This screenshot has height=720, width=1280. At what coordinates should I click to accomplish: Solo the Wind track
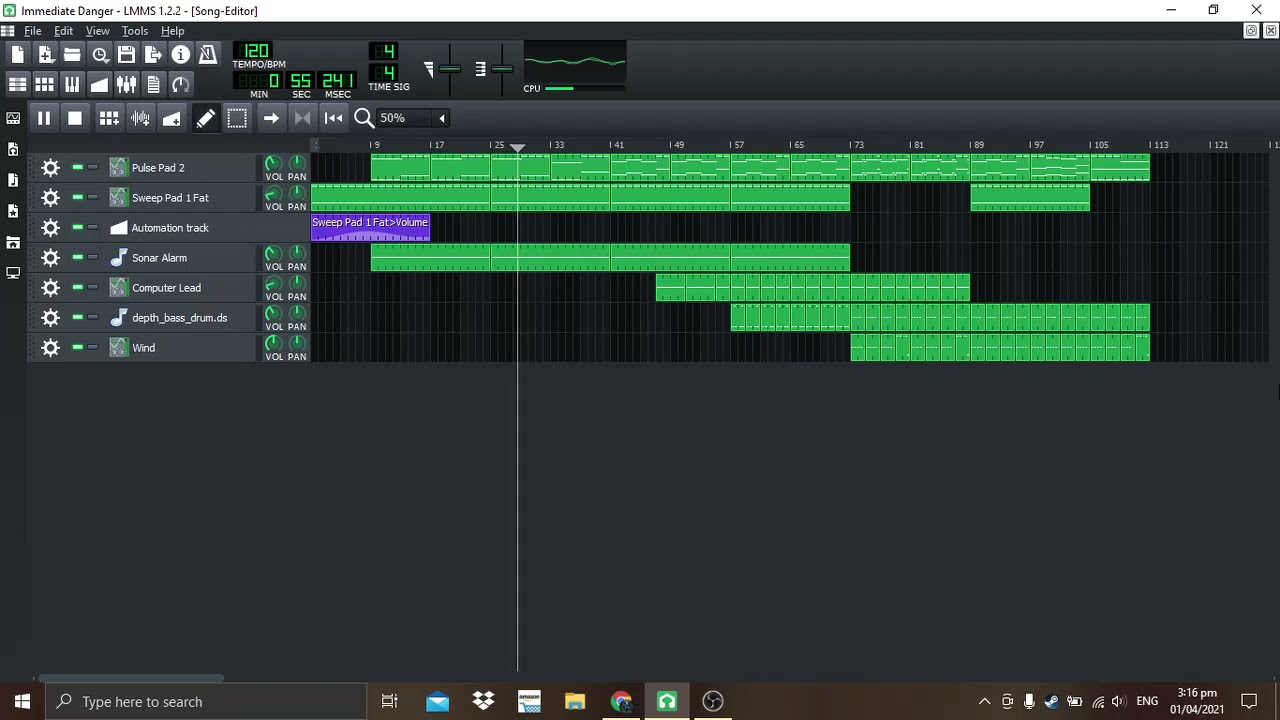[x=93, y=347]
